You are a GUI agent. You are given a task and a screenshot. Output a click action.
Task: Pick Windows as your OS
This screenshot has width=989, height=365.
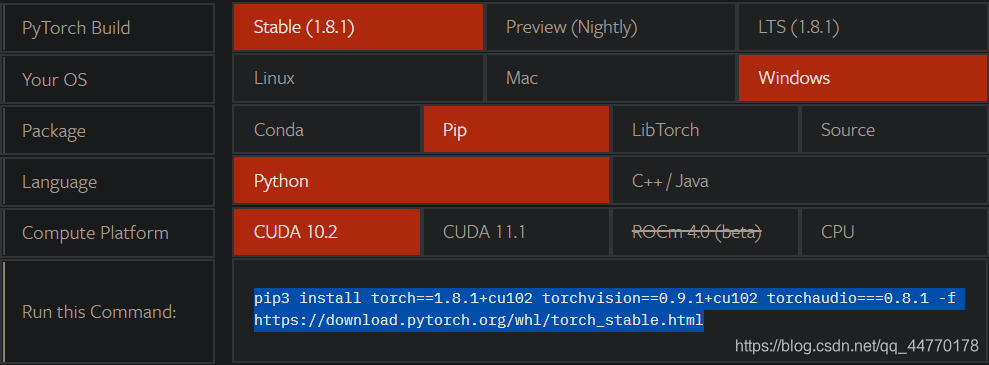pos(862,78)
